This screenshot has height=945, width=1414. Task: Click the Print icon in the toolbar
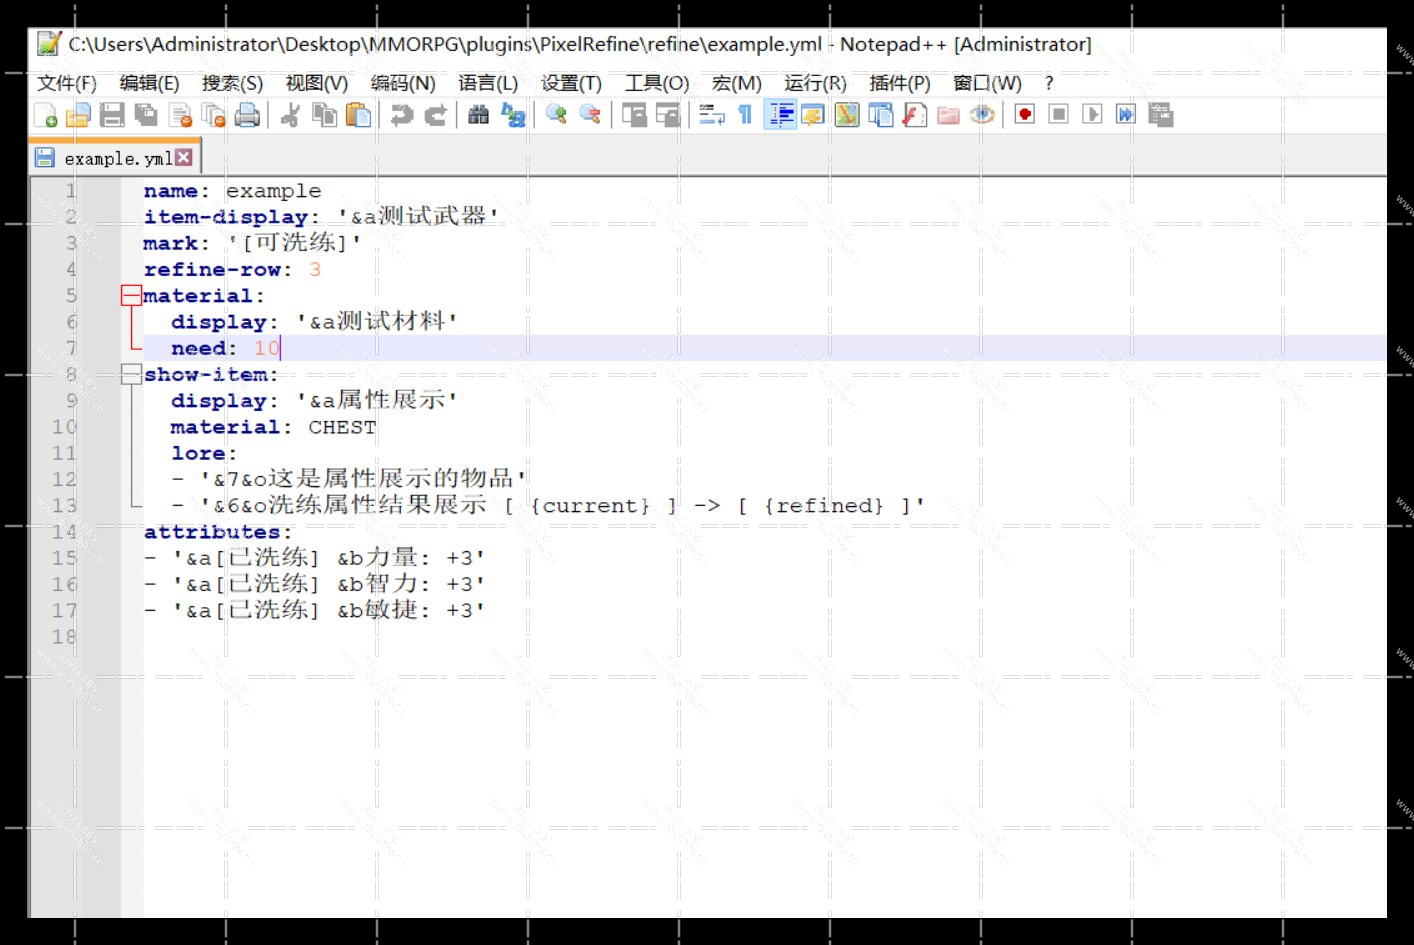[247, 116]
